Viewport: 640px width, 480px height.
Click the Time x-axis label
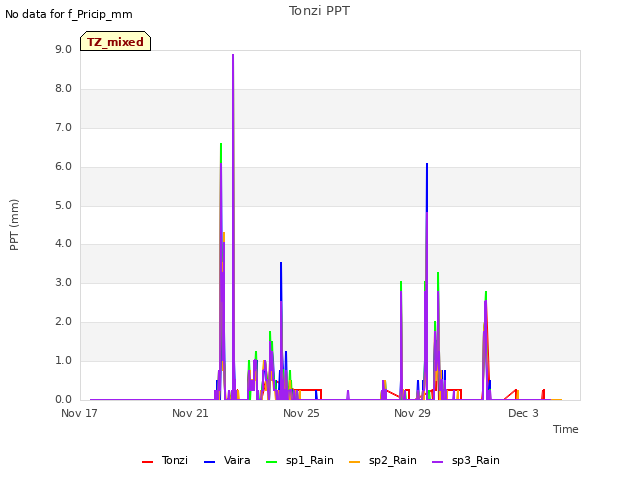point(566,429)
